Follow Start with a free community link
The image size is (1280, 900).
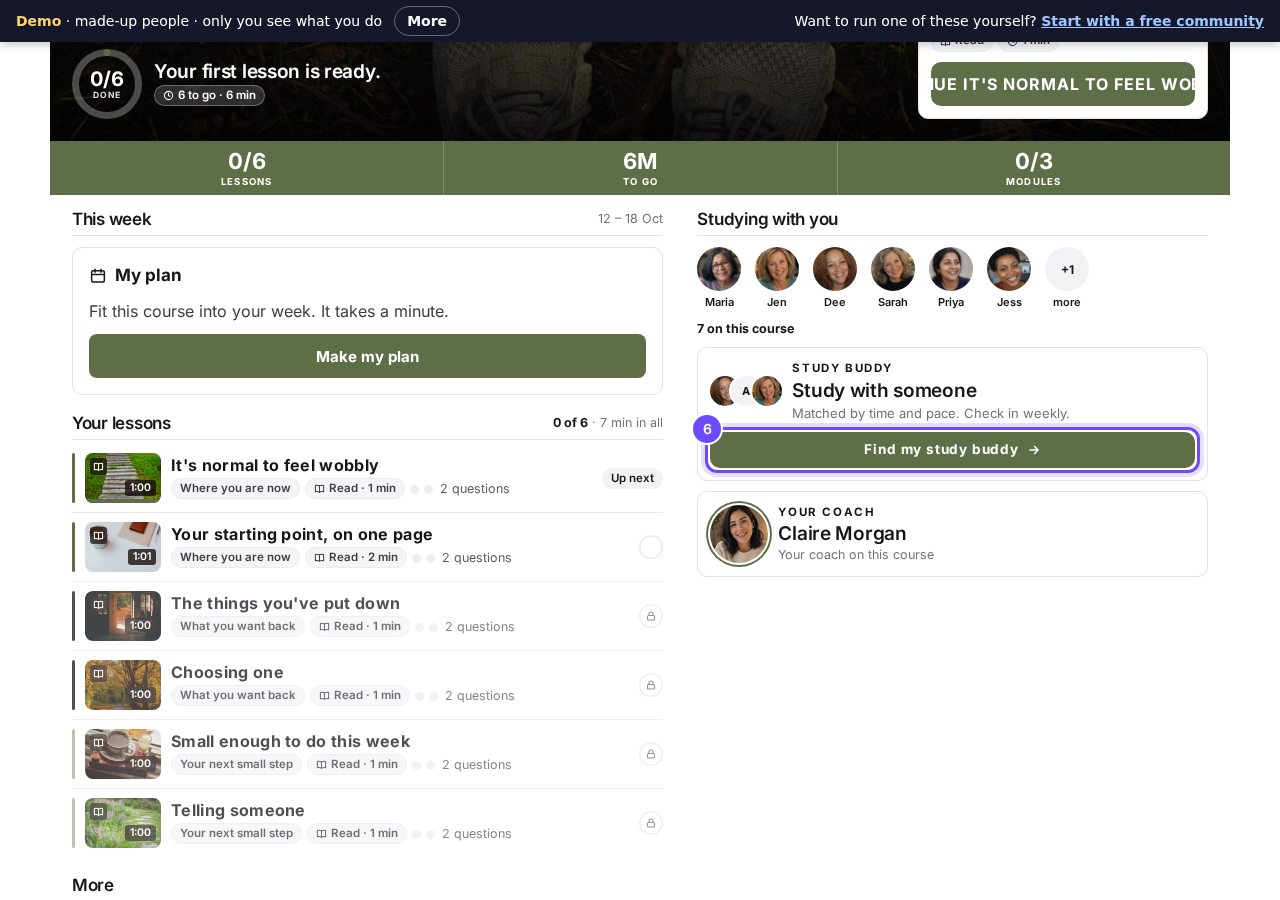[x=1152, y=21]
